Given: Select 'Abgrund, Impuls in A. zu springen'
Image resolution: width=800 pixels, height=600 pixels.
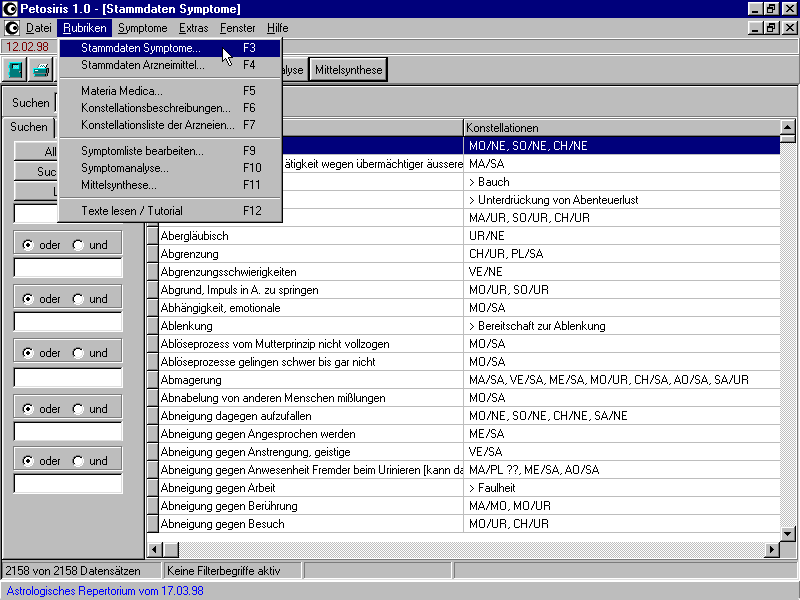Looking at the screenshot, I should [x=311, y=290].
